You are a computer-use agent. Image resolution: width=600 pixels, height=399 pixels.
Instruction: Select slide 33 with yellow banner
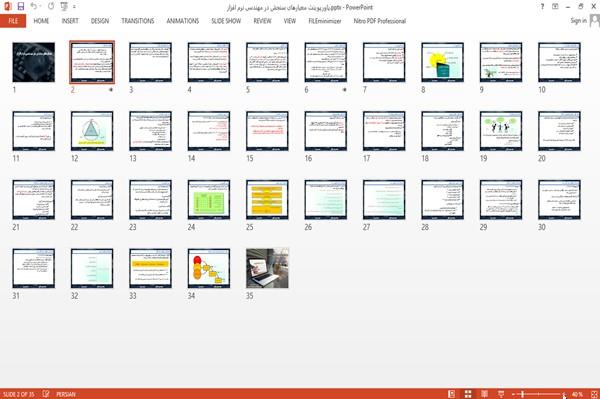[150, 268]
